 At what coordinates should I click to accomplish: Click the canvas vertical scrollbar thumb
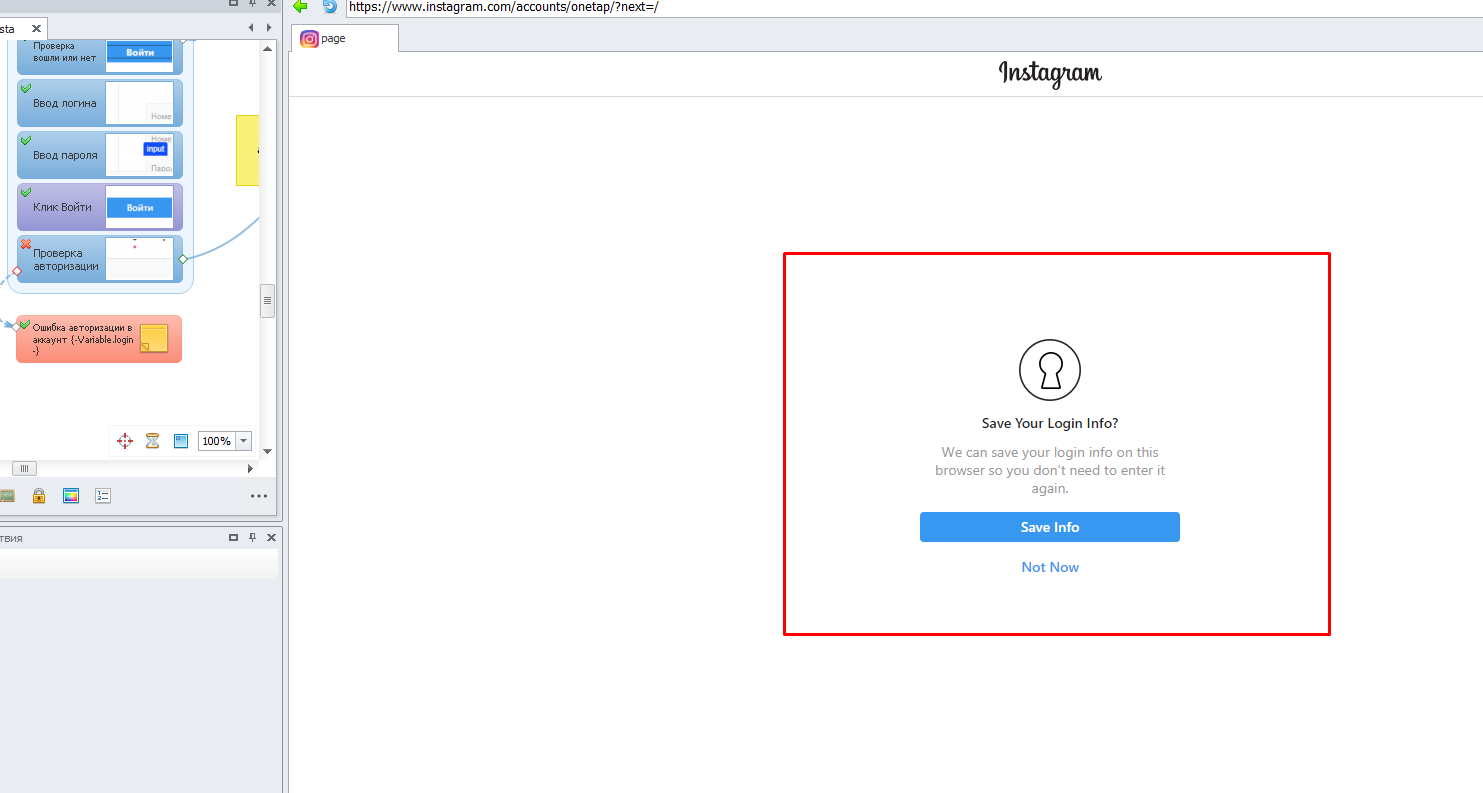(x=267, y=301)
